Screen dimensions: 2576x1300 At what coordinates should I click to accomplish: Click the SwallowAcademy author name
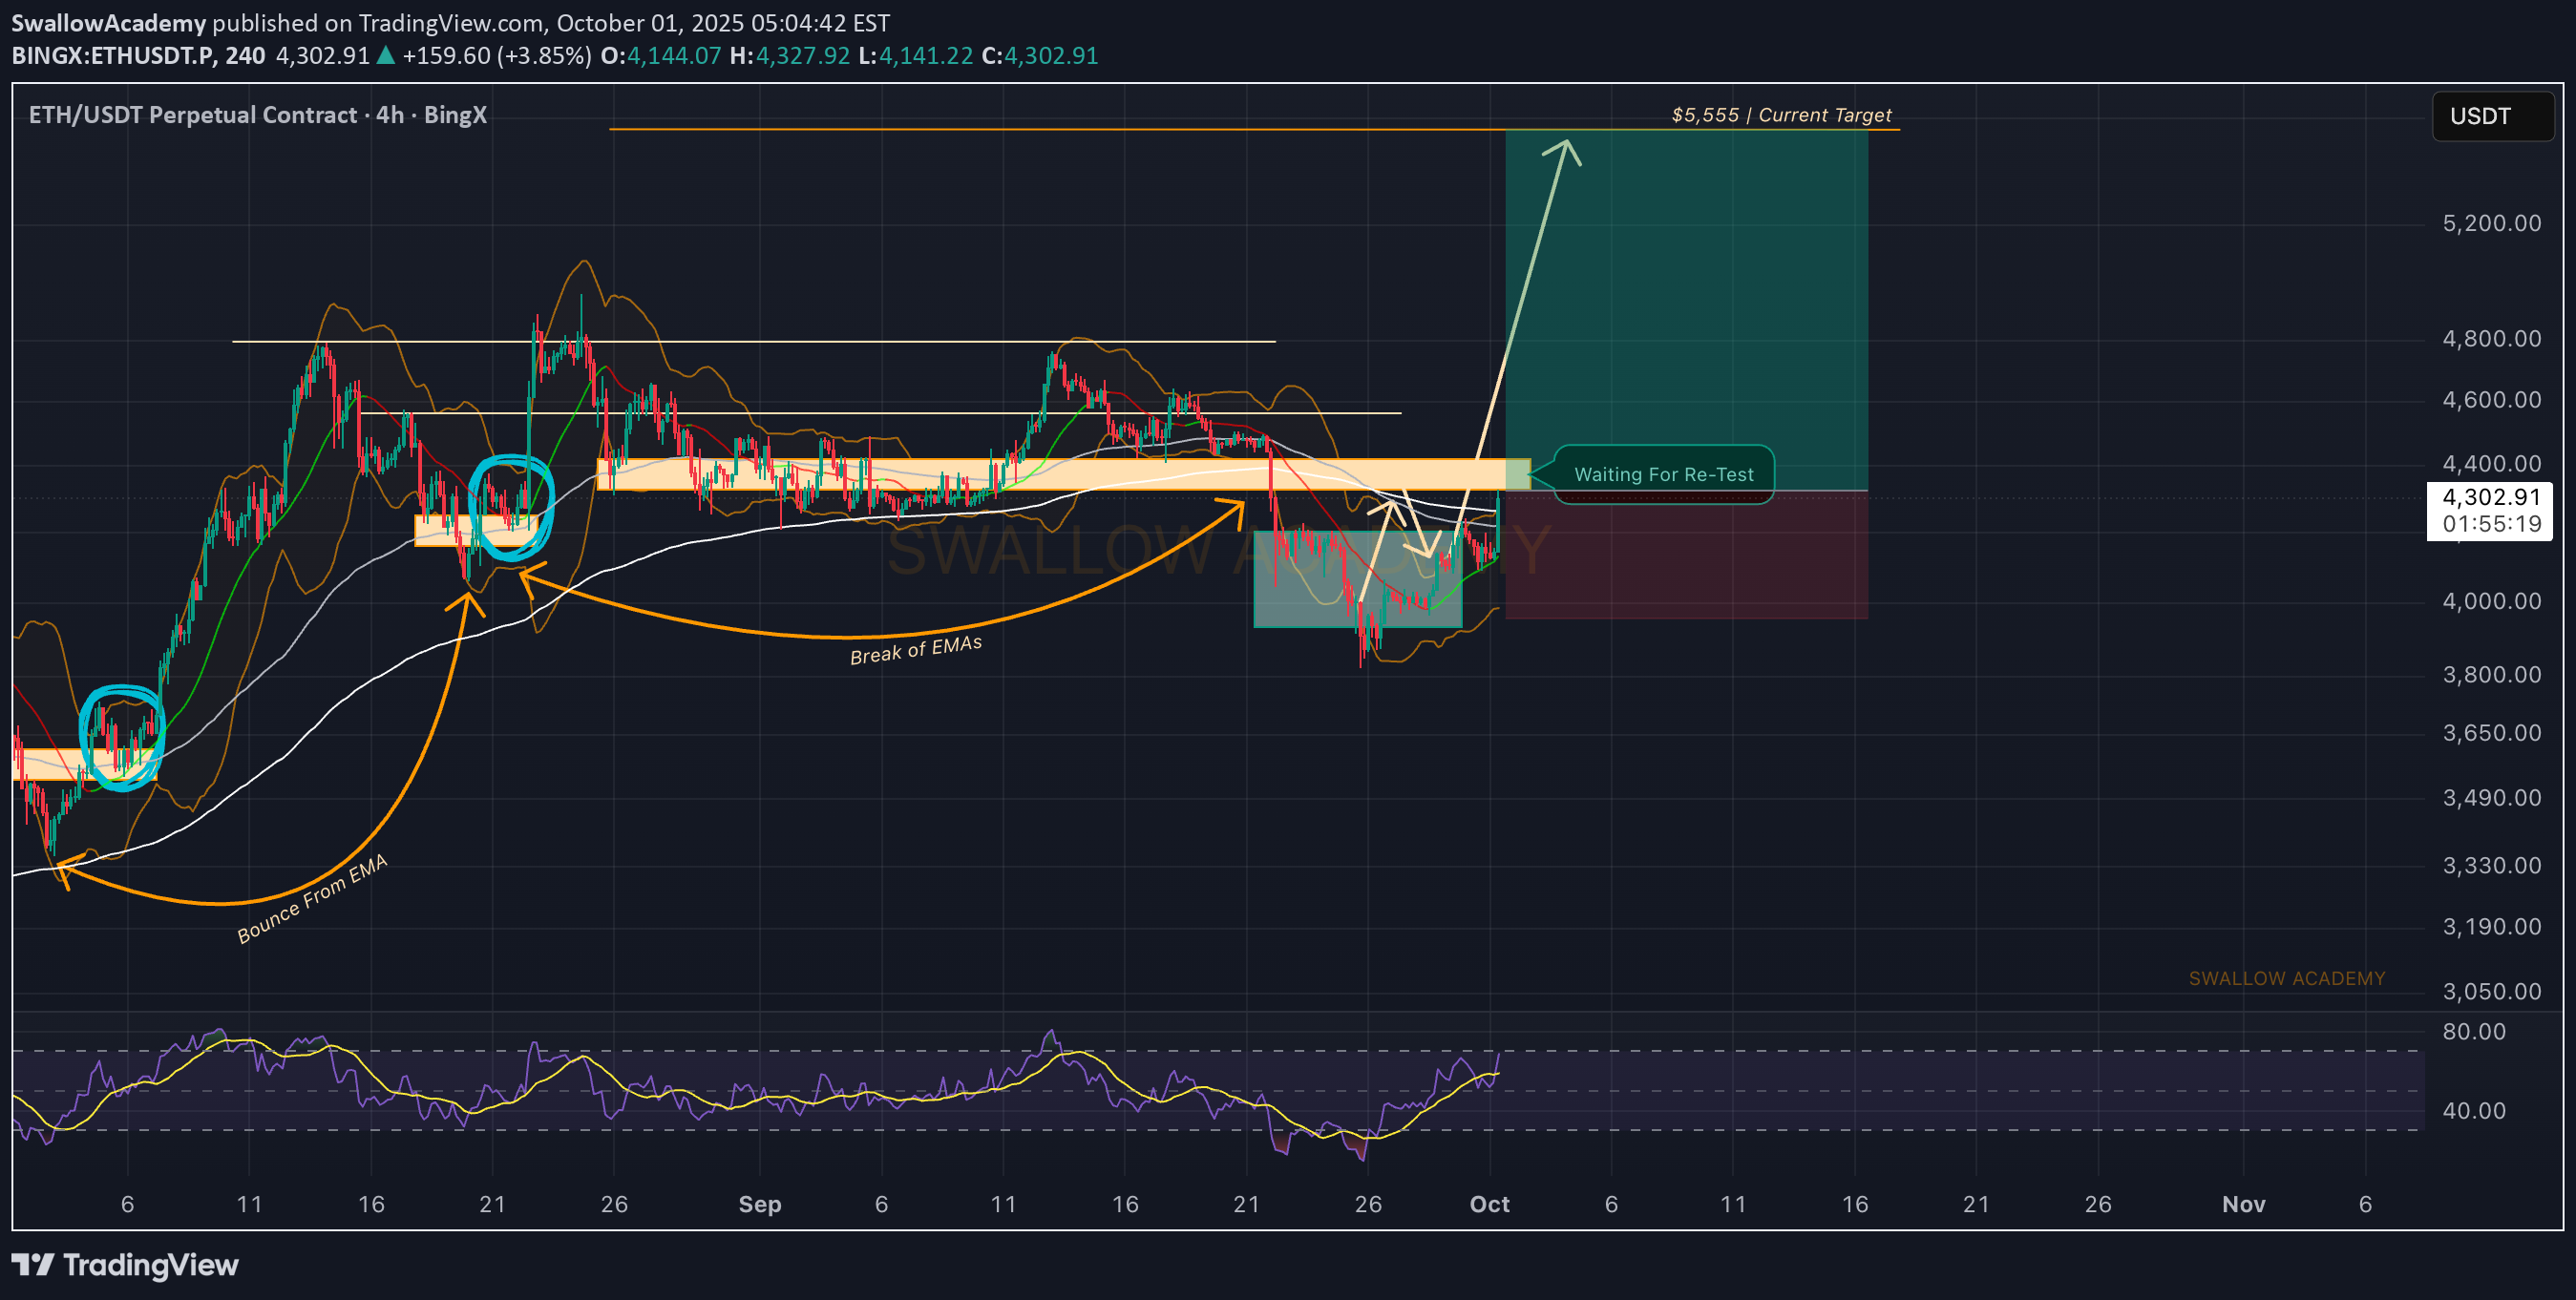tap(108, 23)
